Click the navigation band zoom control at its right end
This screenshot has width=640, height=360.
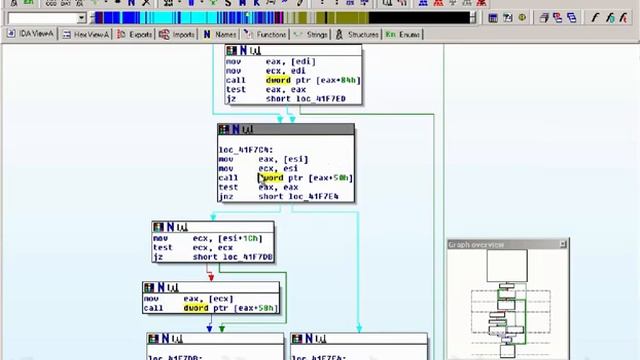click(473, 18)
